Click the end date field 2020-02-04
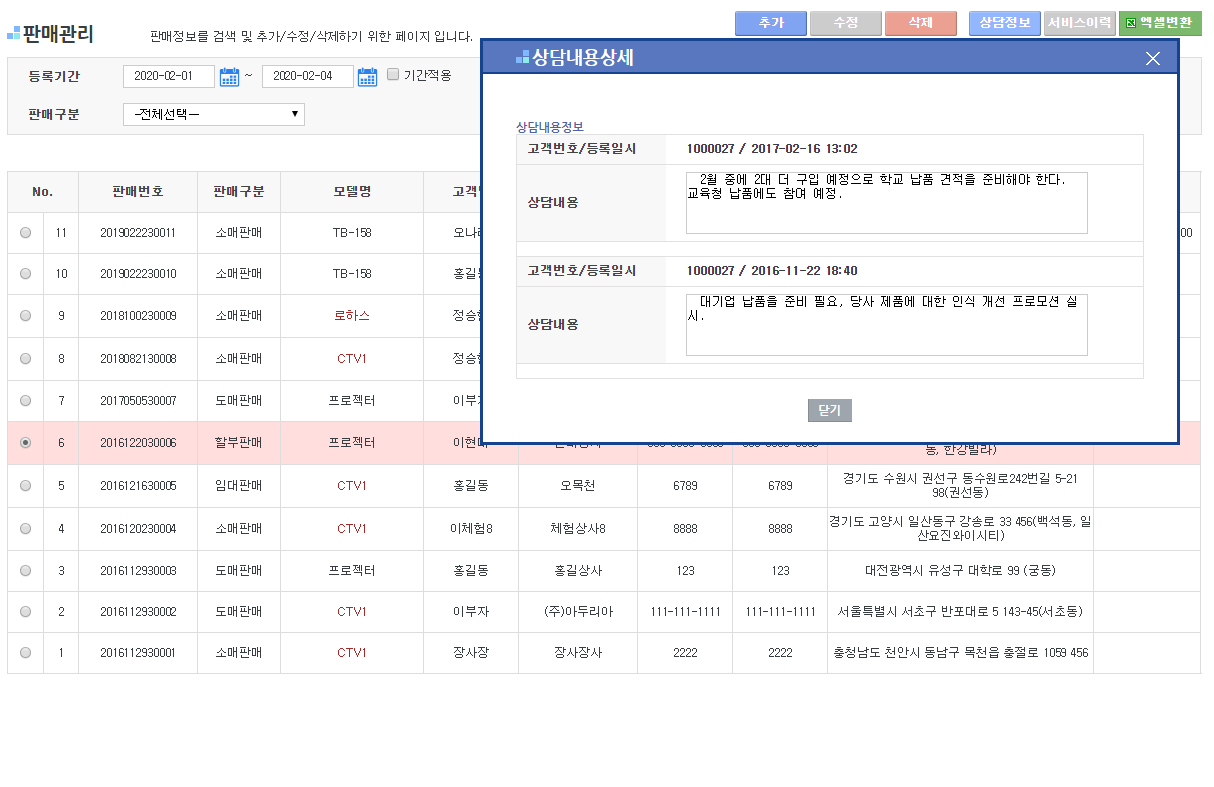This screenshot has height=787, width=1214. click(307, 77)
